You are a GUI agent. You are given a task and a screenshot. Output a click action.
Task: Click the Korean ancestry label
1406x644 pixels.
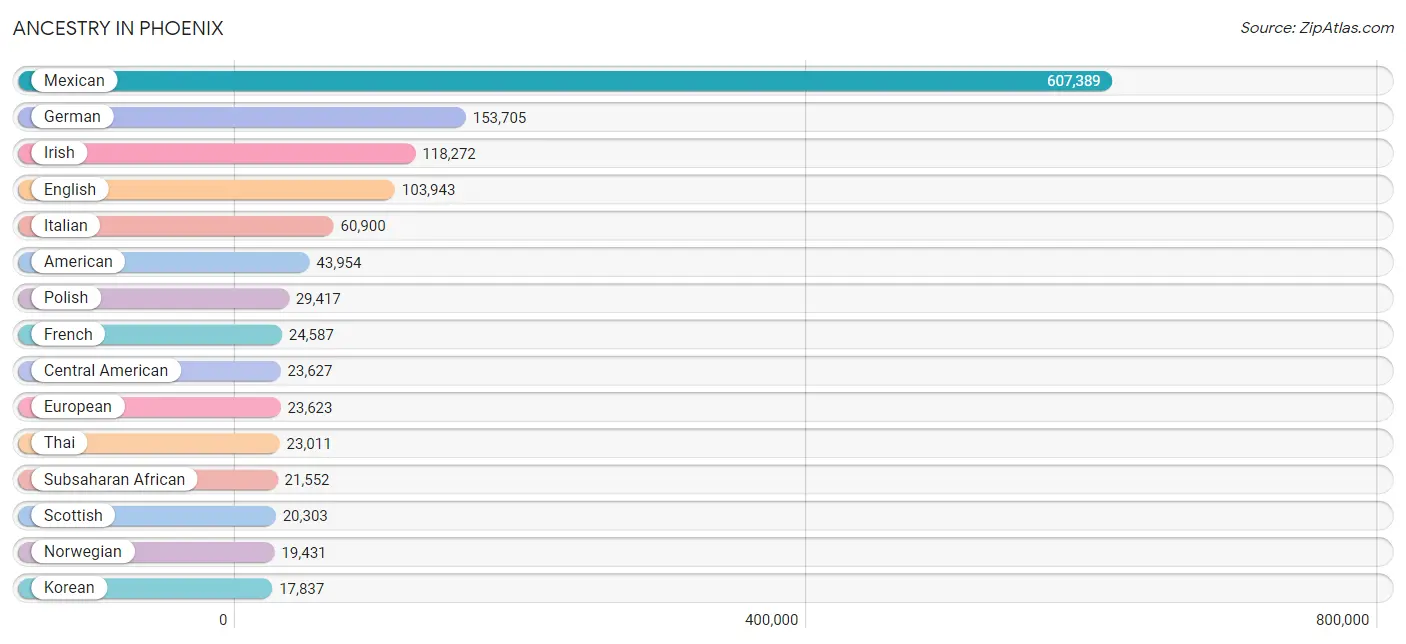[x=69, y=587]
